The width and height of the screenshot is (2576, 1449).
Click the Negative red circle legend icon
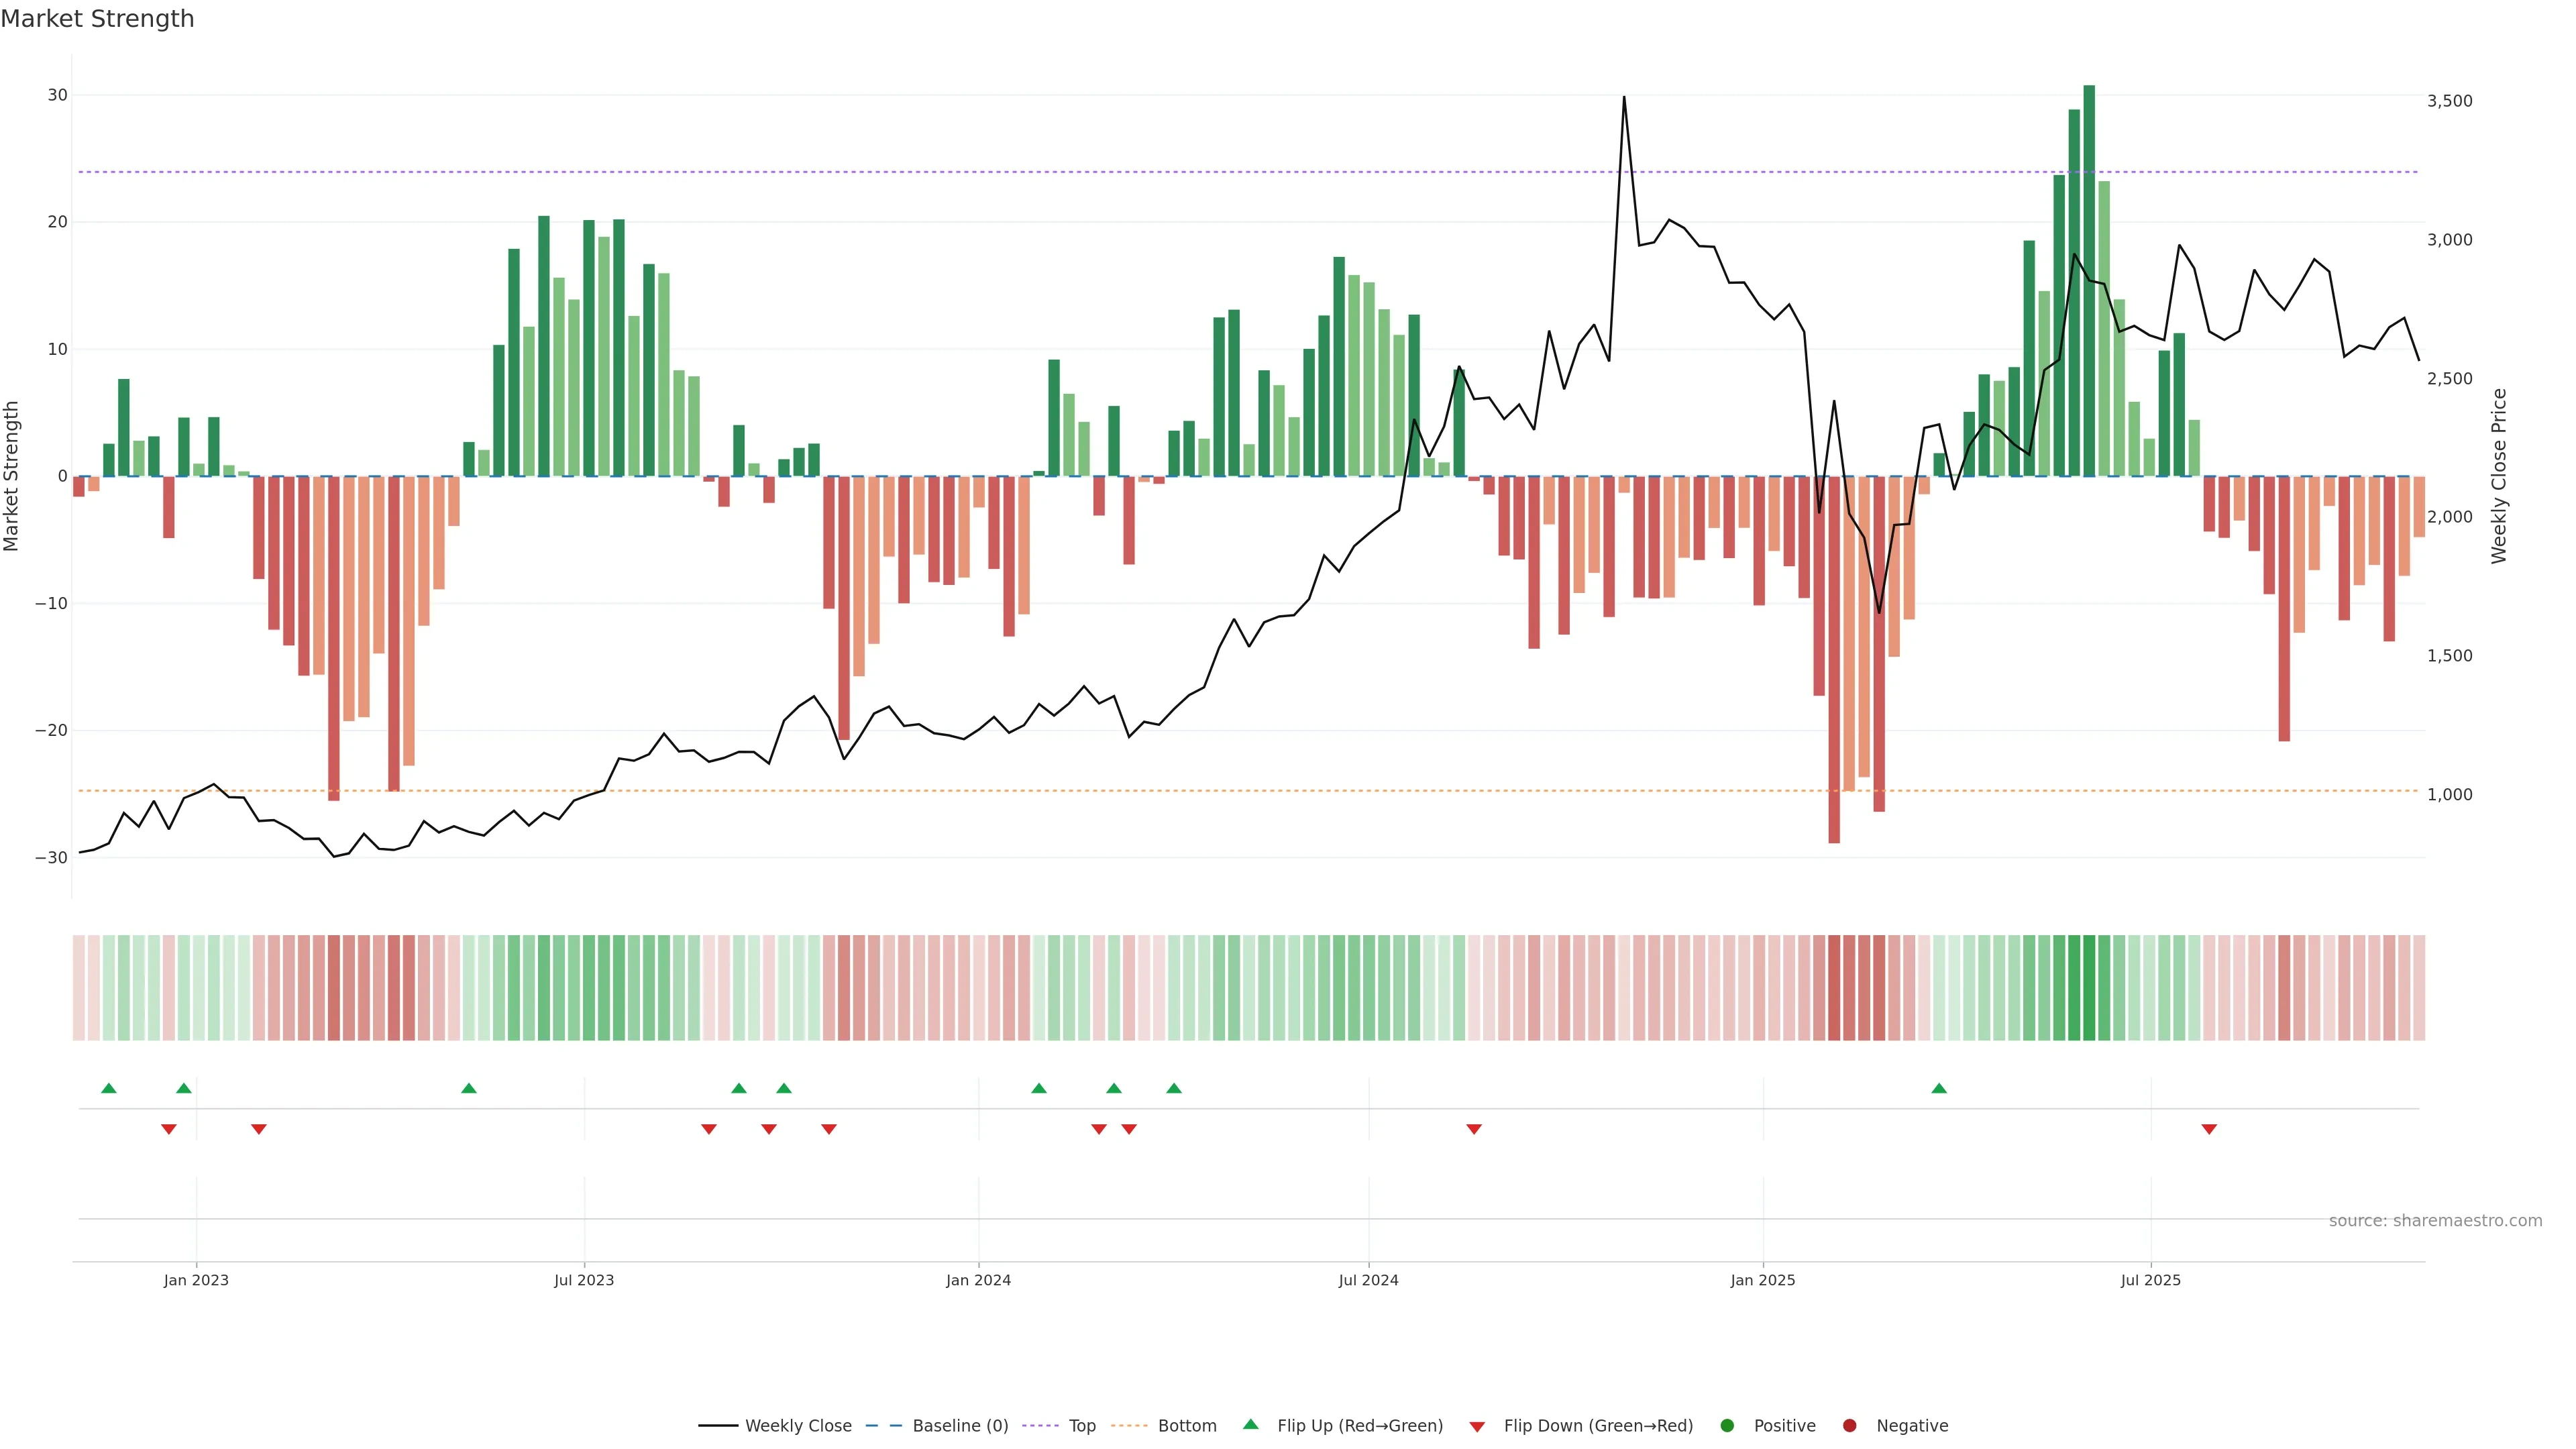[1849, 1426]
